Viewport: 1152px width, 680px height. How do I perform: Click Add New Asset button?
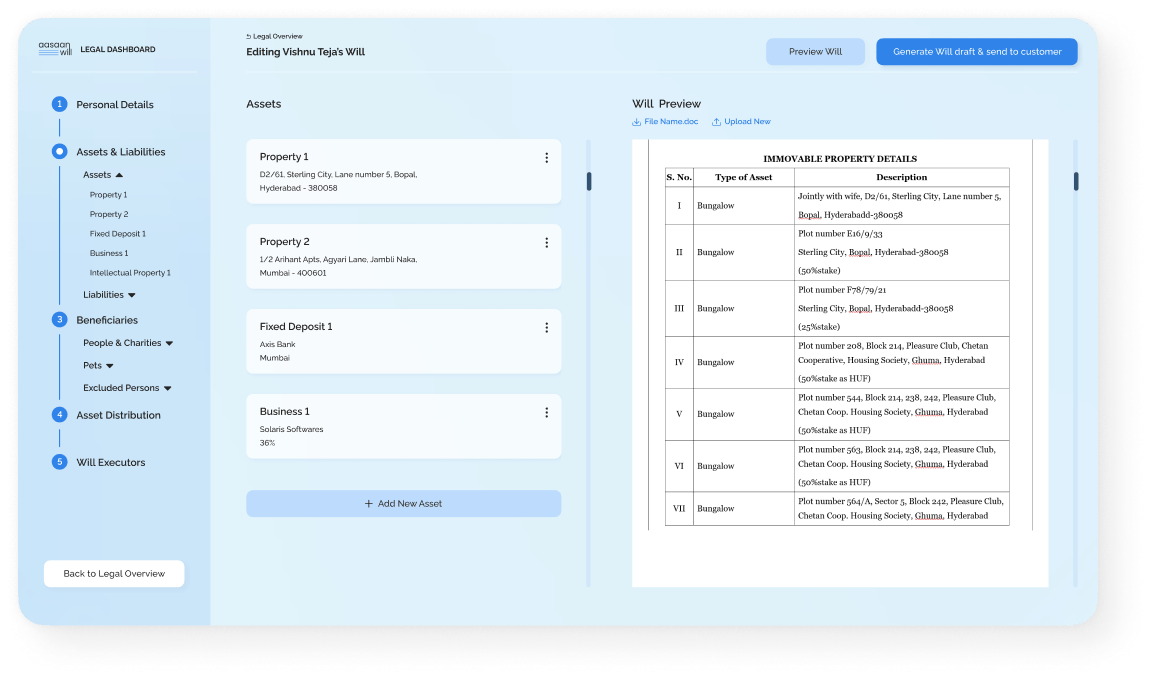coord(403,504)
